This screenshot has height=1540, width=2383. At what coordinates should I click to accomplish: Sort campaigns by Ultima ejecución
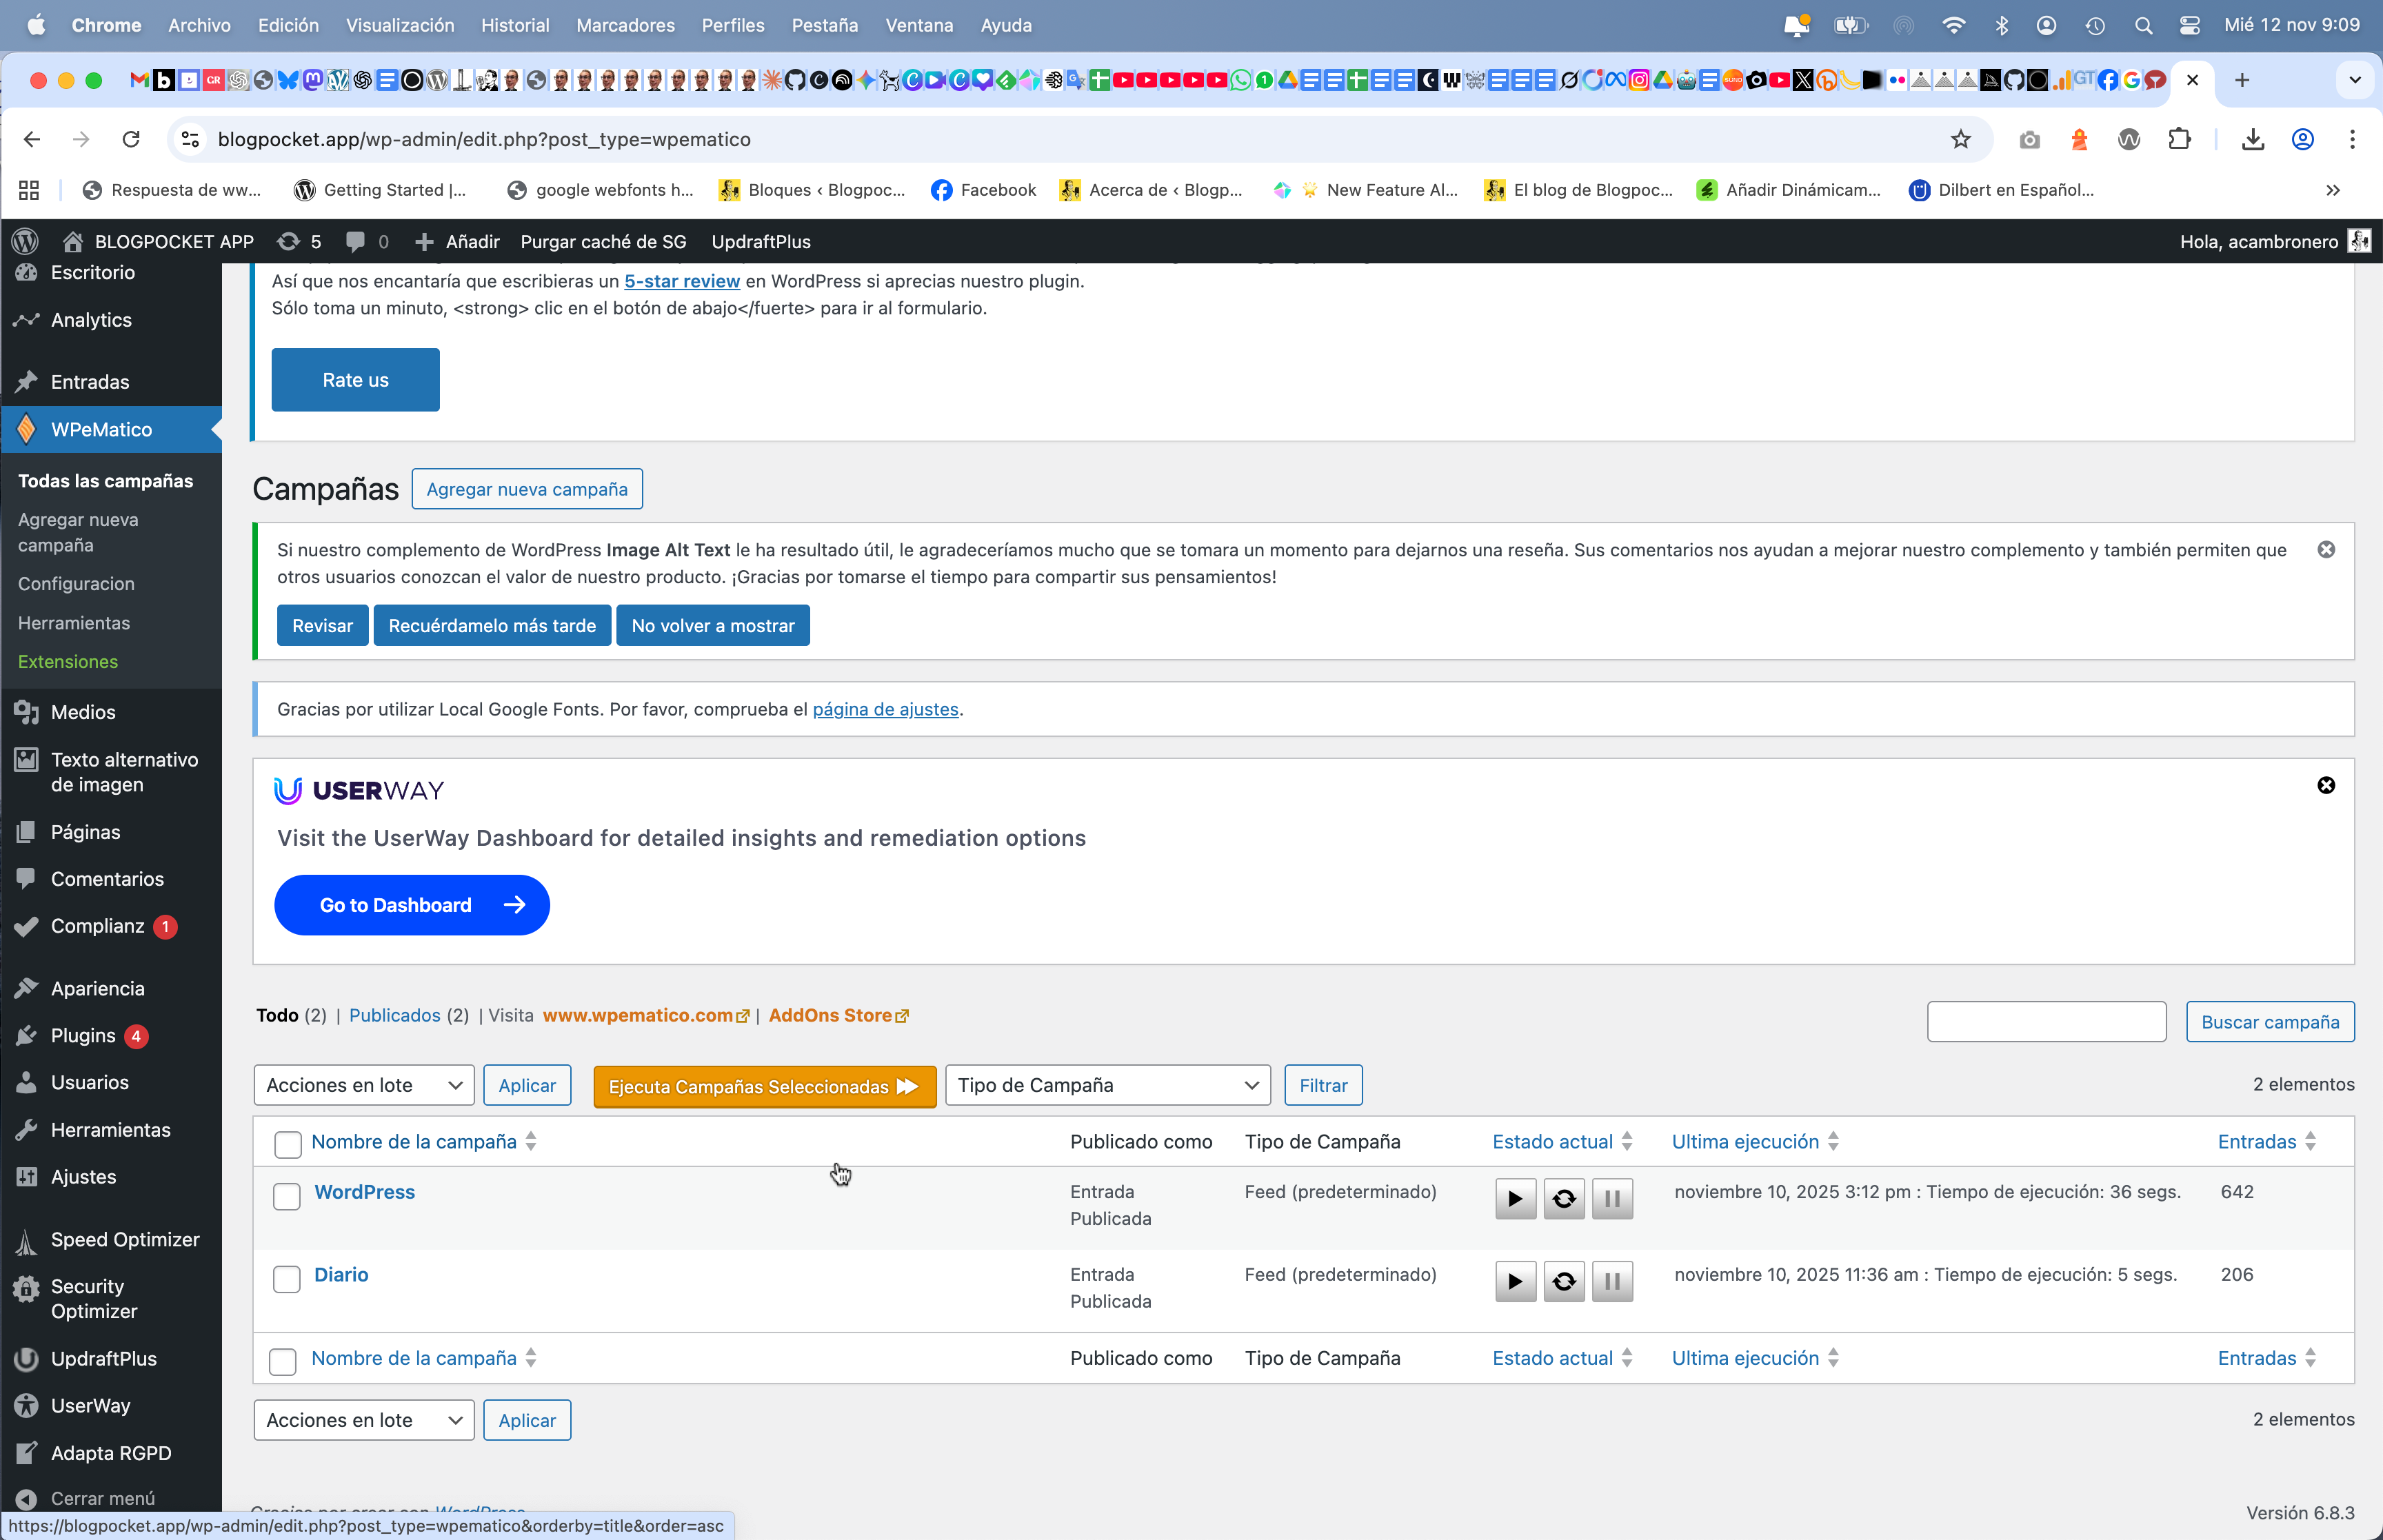pyautogui.click(x=1746, y=1141)
